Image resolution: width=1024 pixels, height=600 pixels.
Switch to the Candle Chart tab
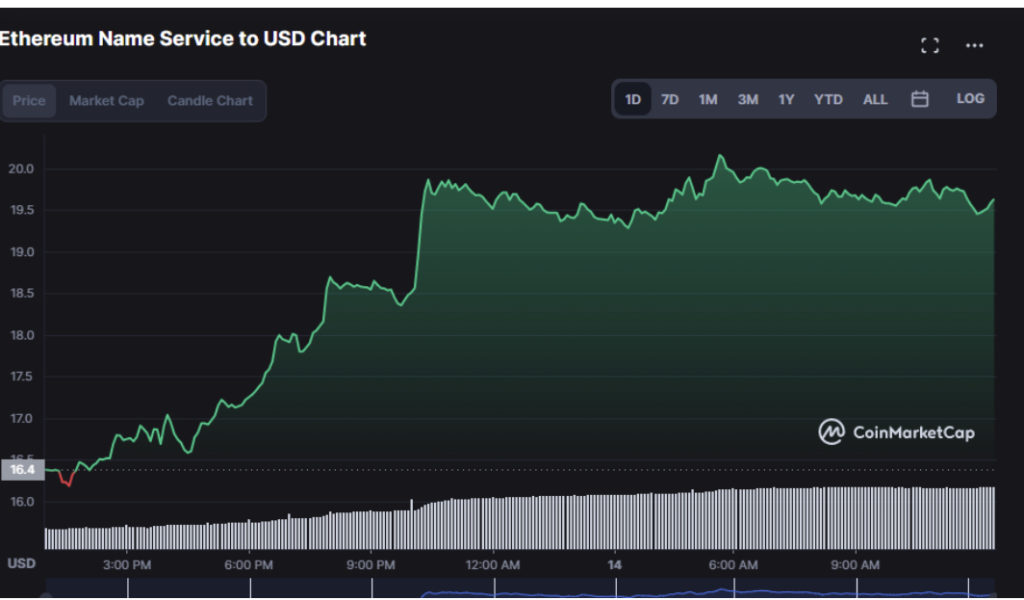pos(210,101)
